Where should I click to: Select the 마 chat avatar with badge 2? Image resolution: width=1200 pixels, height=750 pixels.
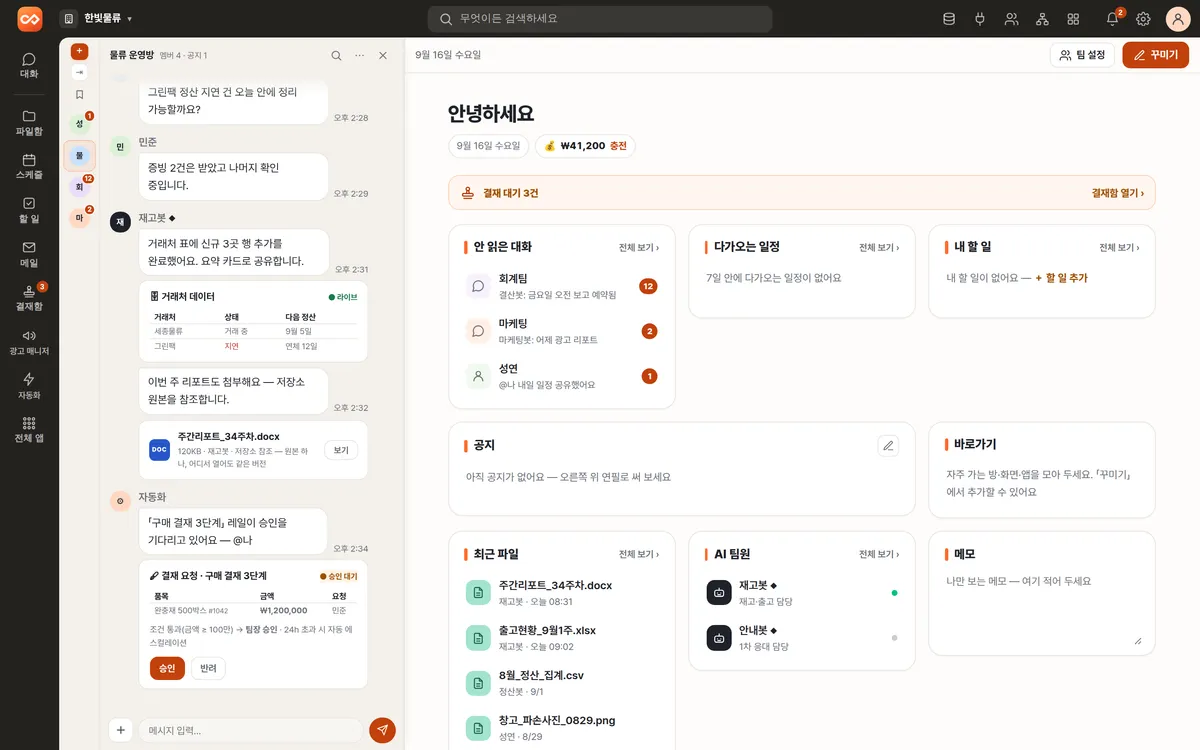pos(79,217)
